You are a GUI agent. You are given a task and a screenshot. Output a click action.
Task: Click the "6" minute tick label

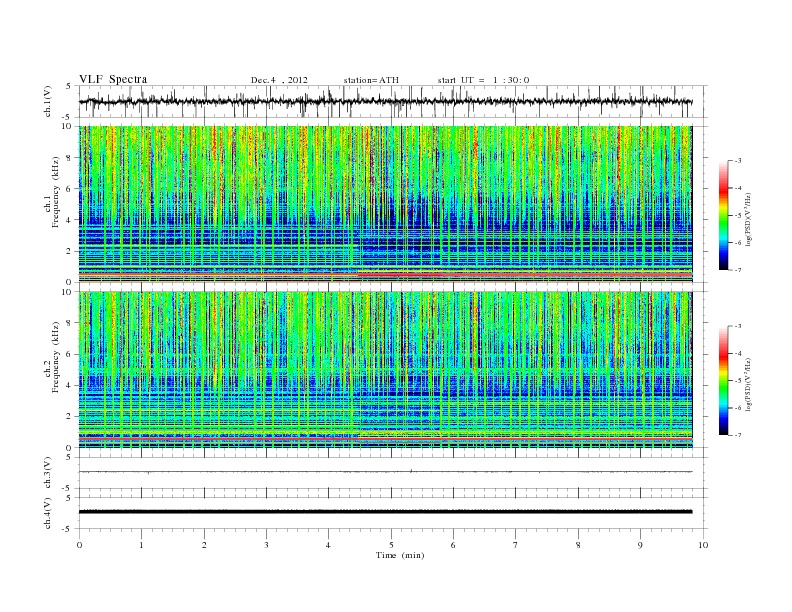pos(453,545)
